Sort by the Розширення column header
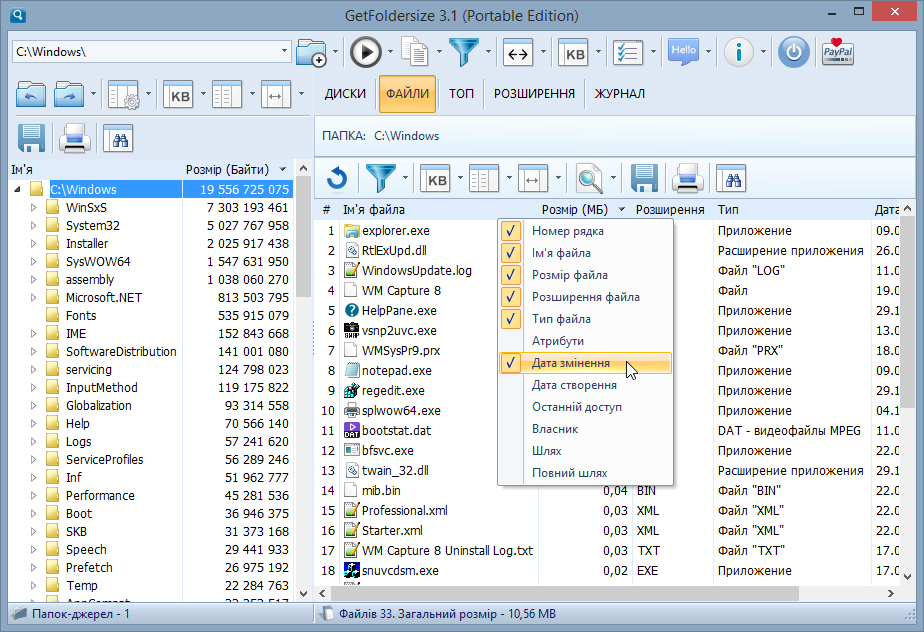The height and width of the screenshot is (632, 924). click(670, 210)
